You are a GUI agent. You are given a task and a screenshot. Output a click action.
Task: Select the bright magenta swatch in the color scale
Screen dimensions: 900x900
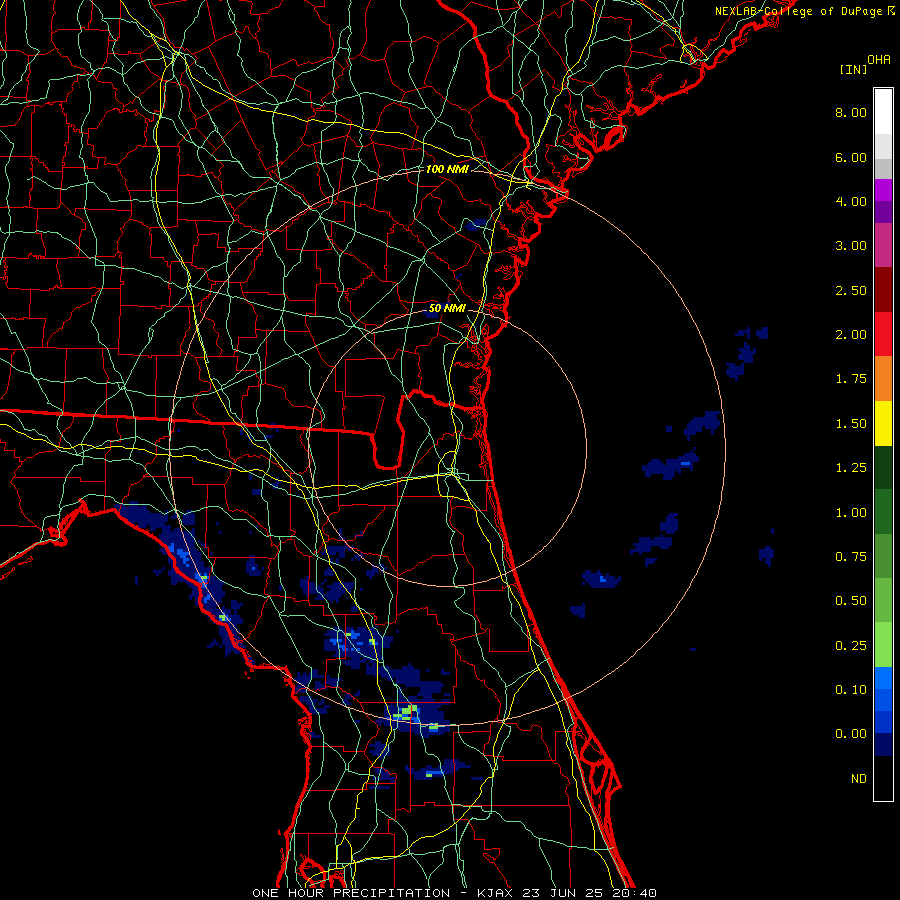[x=883, y=190]
